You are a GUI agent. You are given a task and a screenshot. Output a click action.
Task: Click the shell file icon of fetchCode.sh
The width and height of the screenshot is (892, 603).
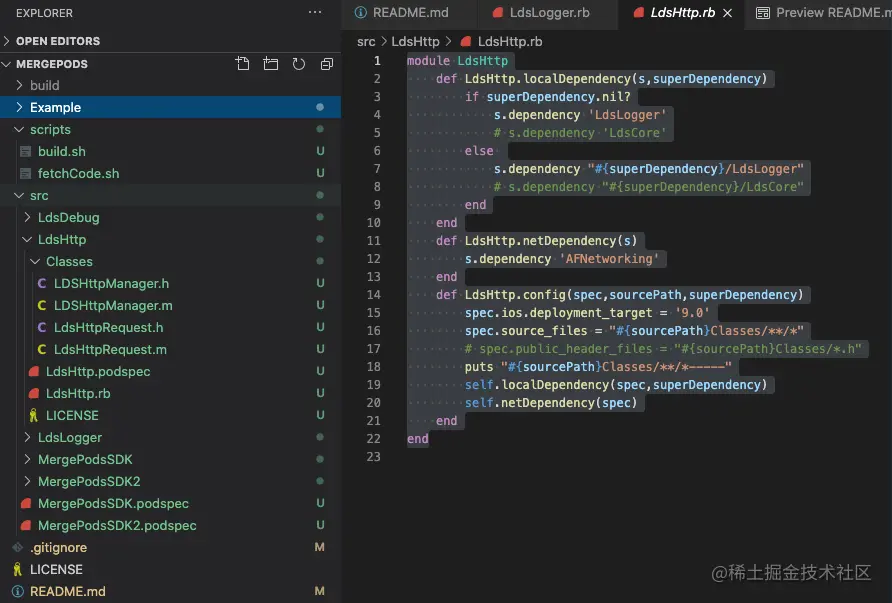click(x=26, y=174)
